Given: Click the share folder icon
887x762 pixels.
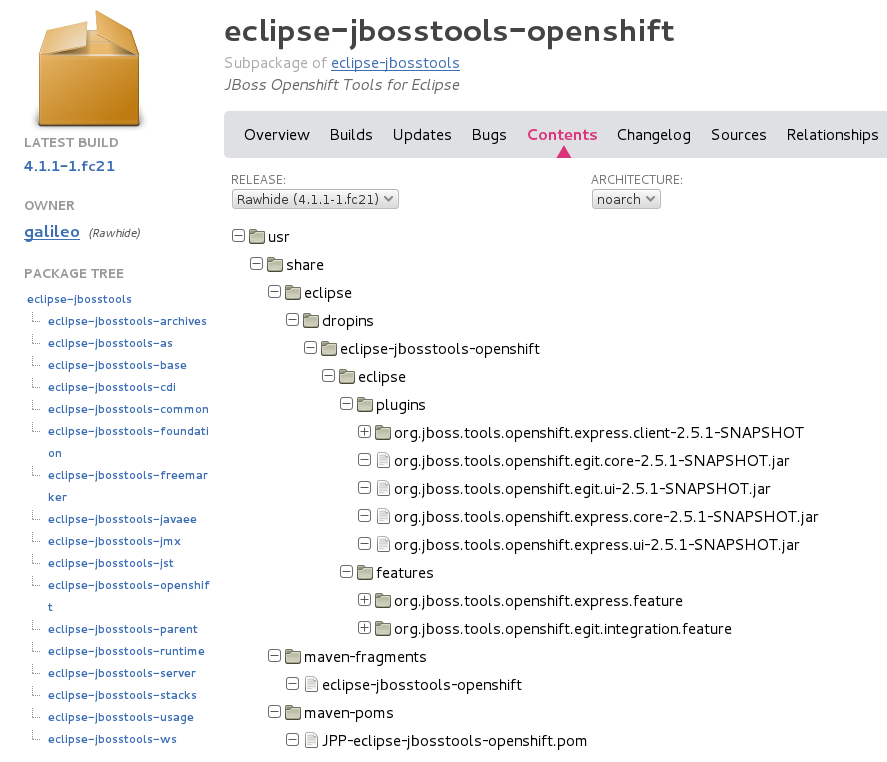Looking at the screenshot, I should [275, 264].
